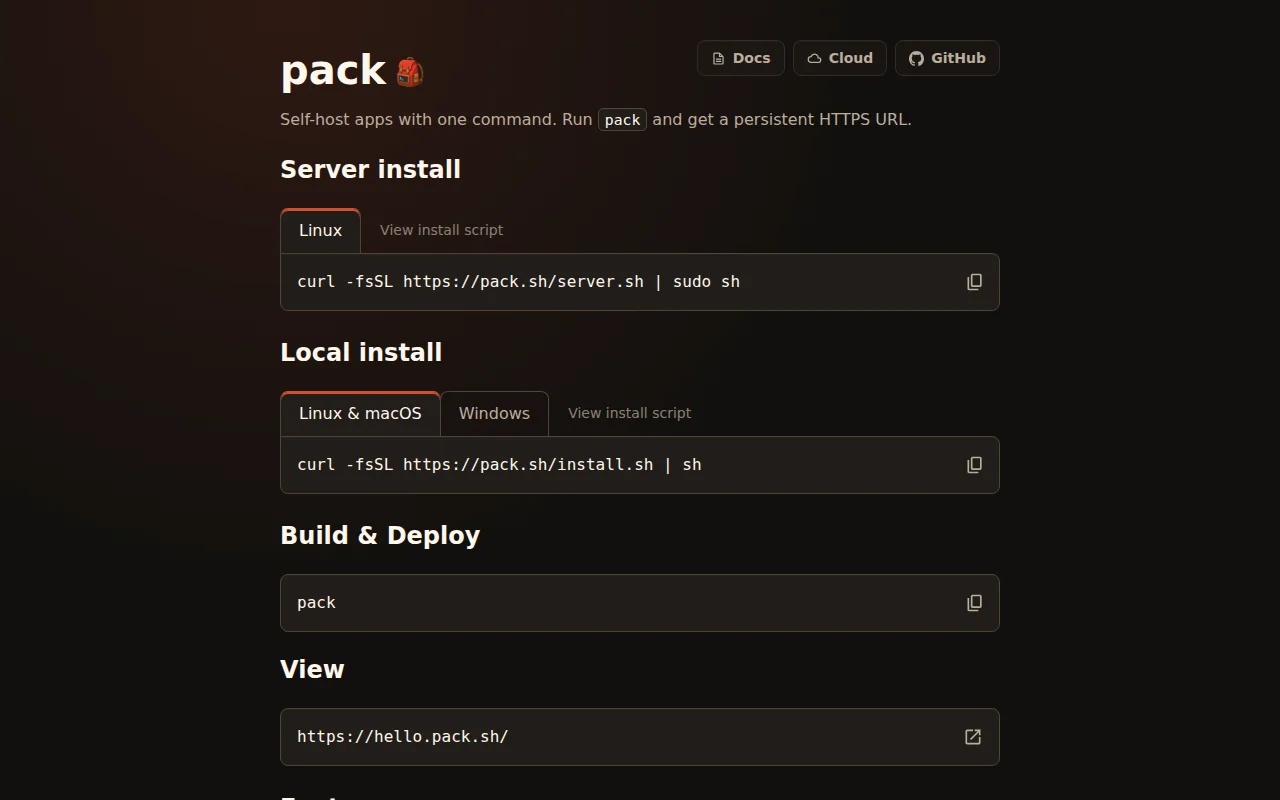Image resolution: width=1280 pixels, height=800 pixels.
Task: Copy the server install curl command
Action: [x=974, y=282]
